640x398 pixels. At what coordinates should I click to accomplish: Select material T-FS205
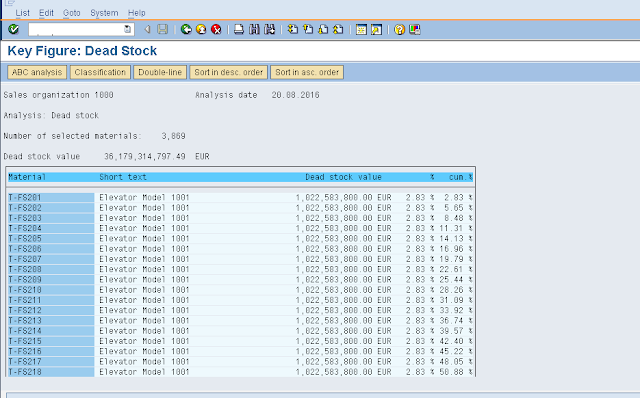pos(51,238)
